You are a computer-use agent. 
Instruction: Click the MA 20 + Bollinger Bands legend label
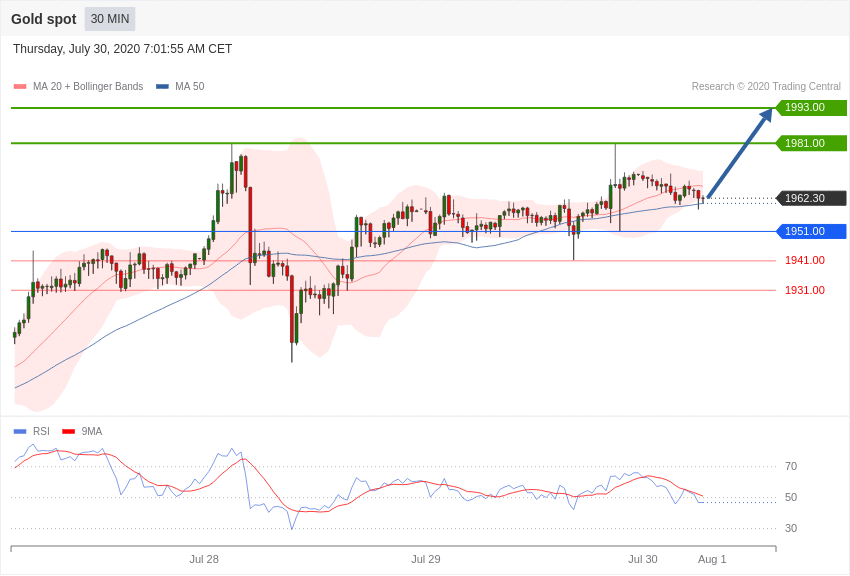tap(88, 86)
